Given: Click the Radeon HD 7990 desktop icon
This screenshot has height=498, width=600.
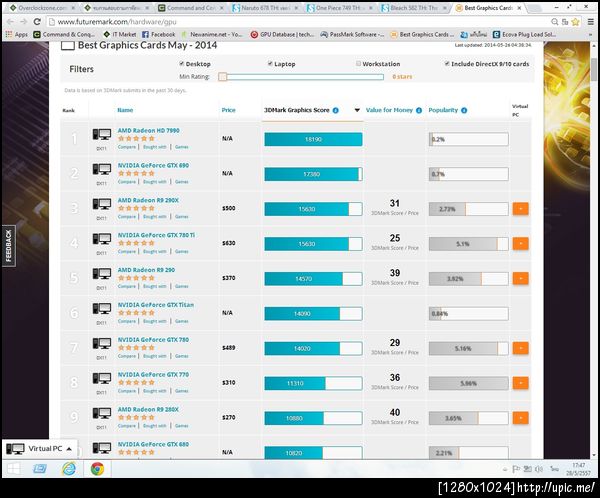Looking at the screenshot, I should 102,134.
